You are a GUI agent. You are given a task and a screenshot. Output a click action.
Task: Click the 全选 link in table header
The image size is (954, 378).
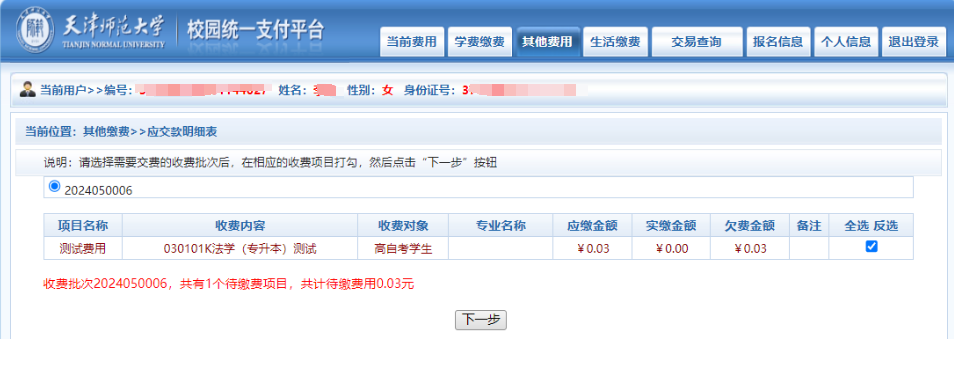click(x=857, y=226)
